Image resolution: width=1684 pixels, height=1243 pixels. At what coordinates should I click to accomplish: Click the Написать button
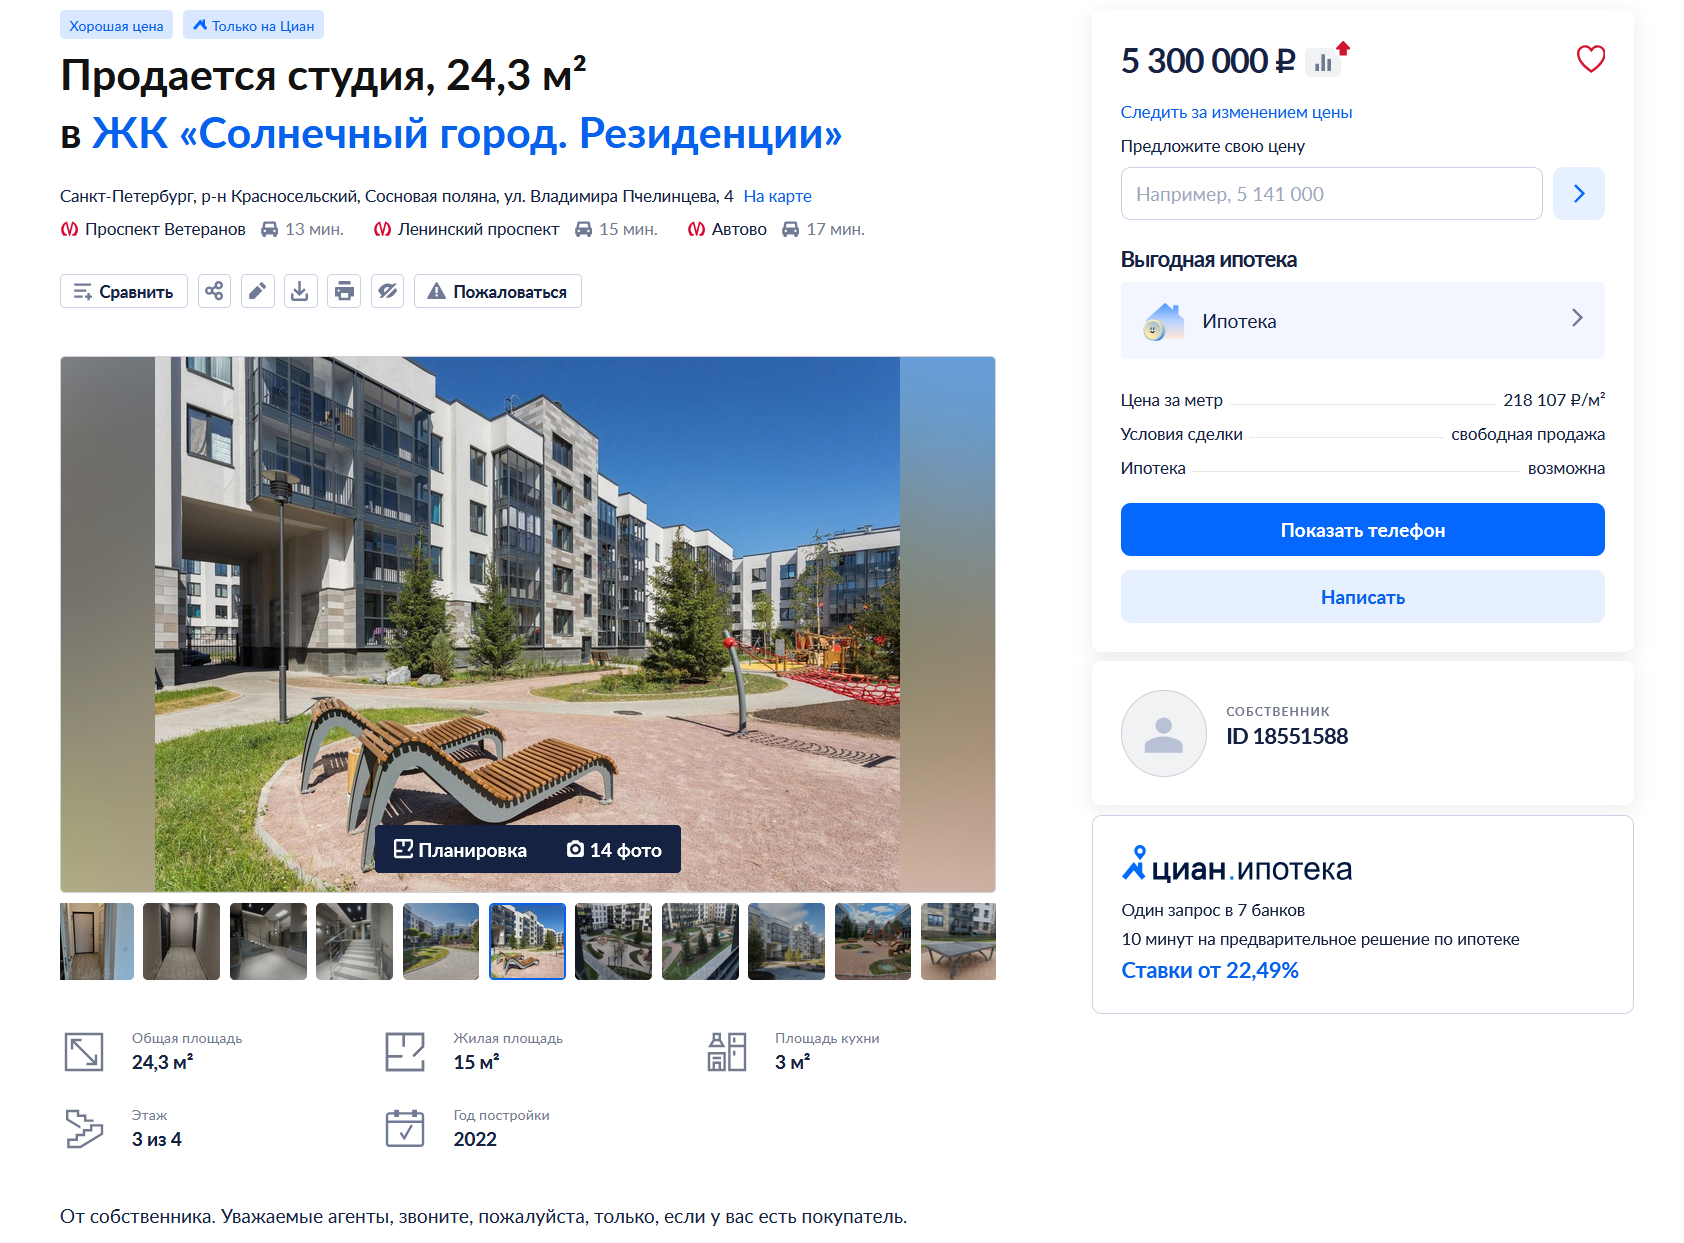(1362, 596)
